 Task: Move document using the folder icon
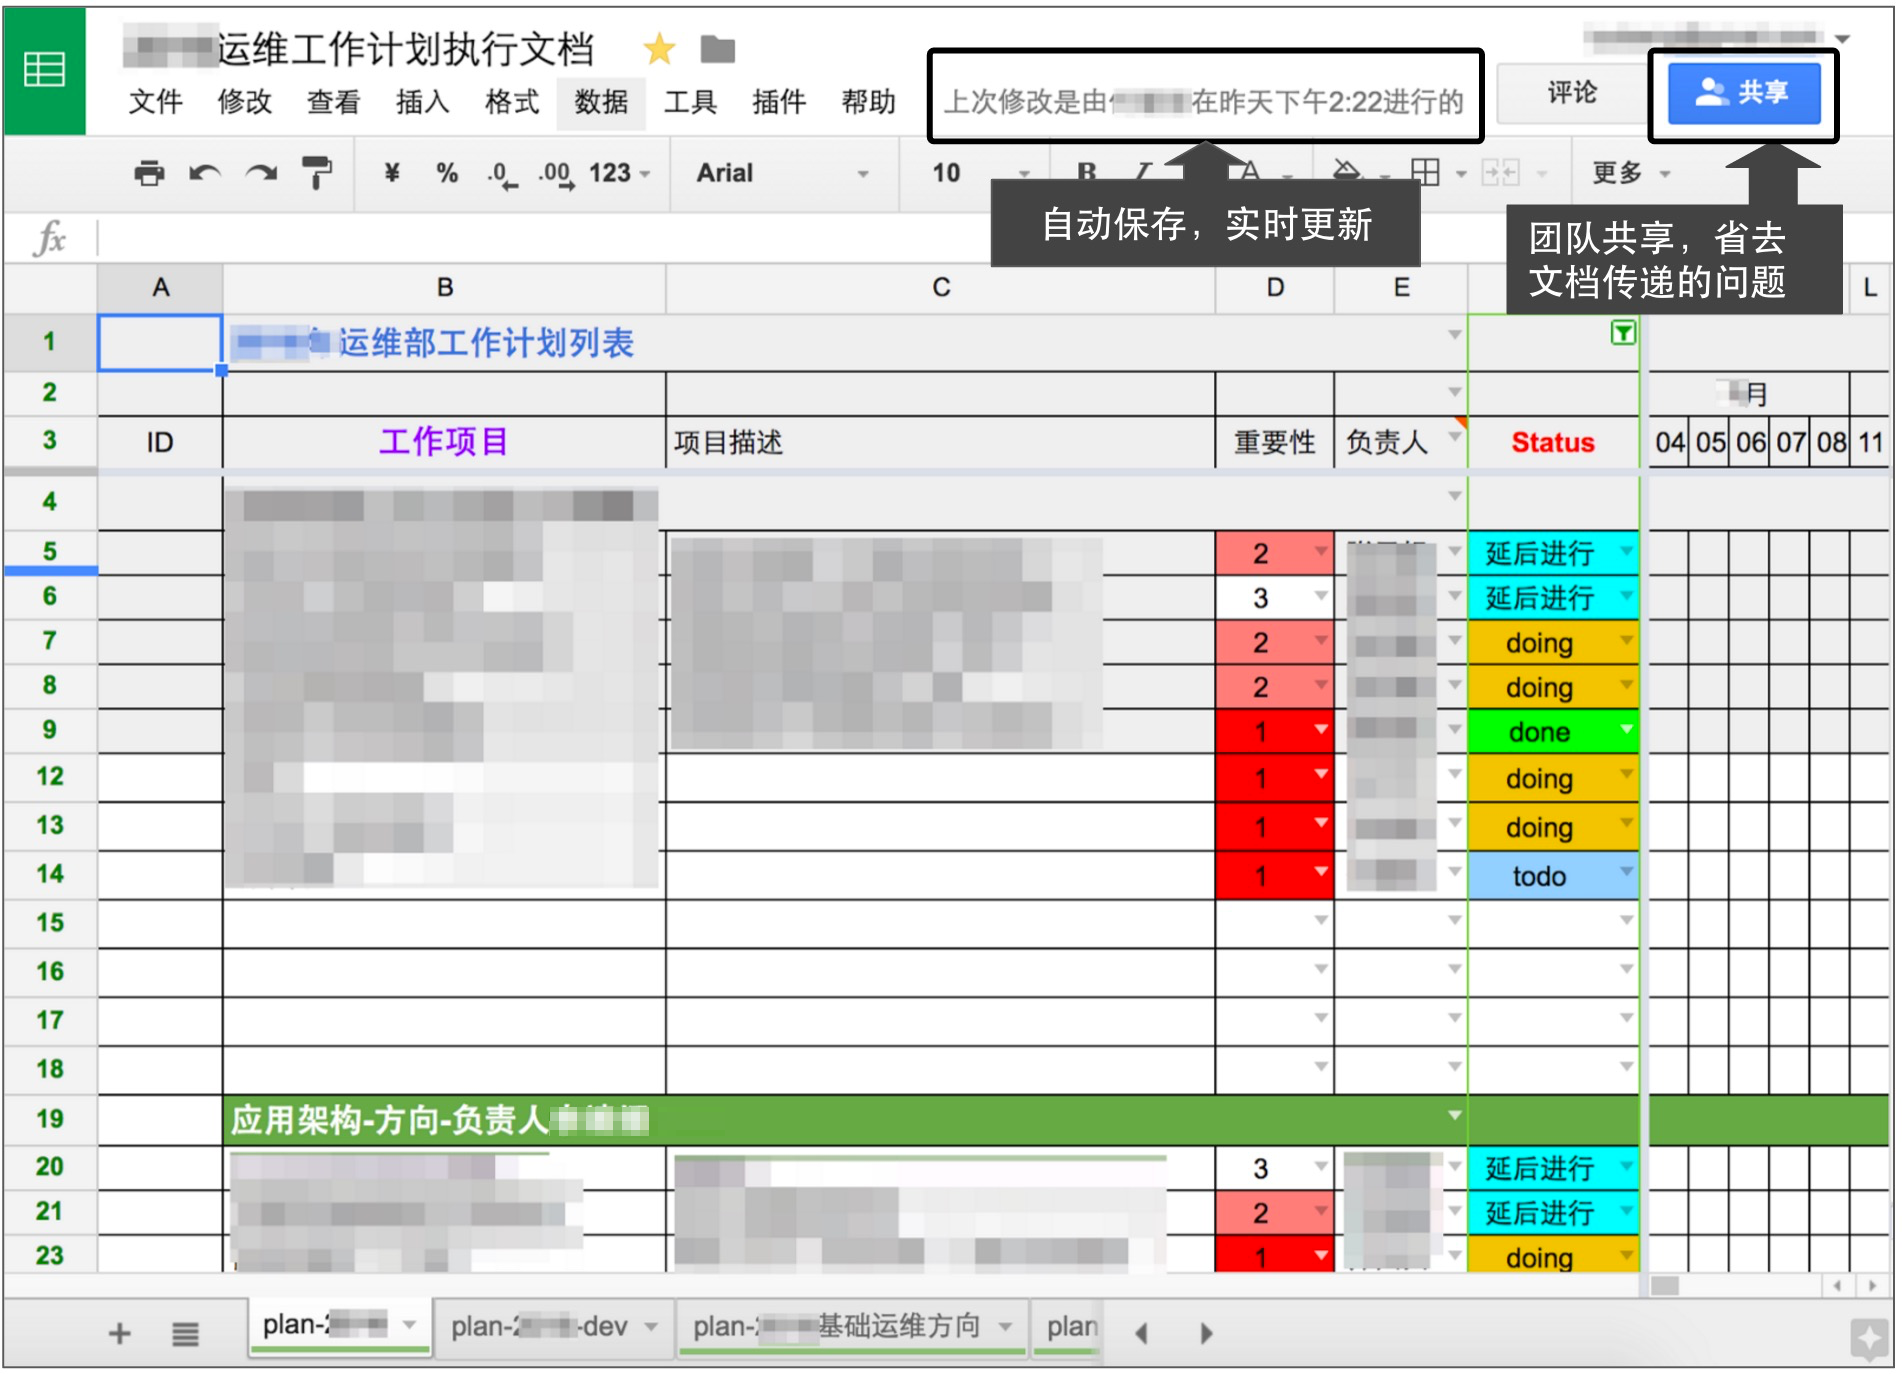click(x=717, y=49)
